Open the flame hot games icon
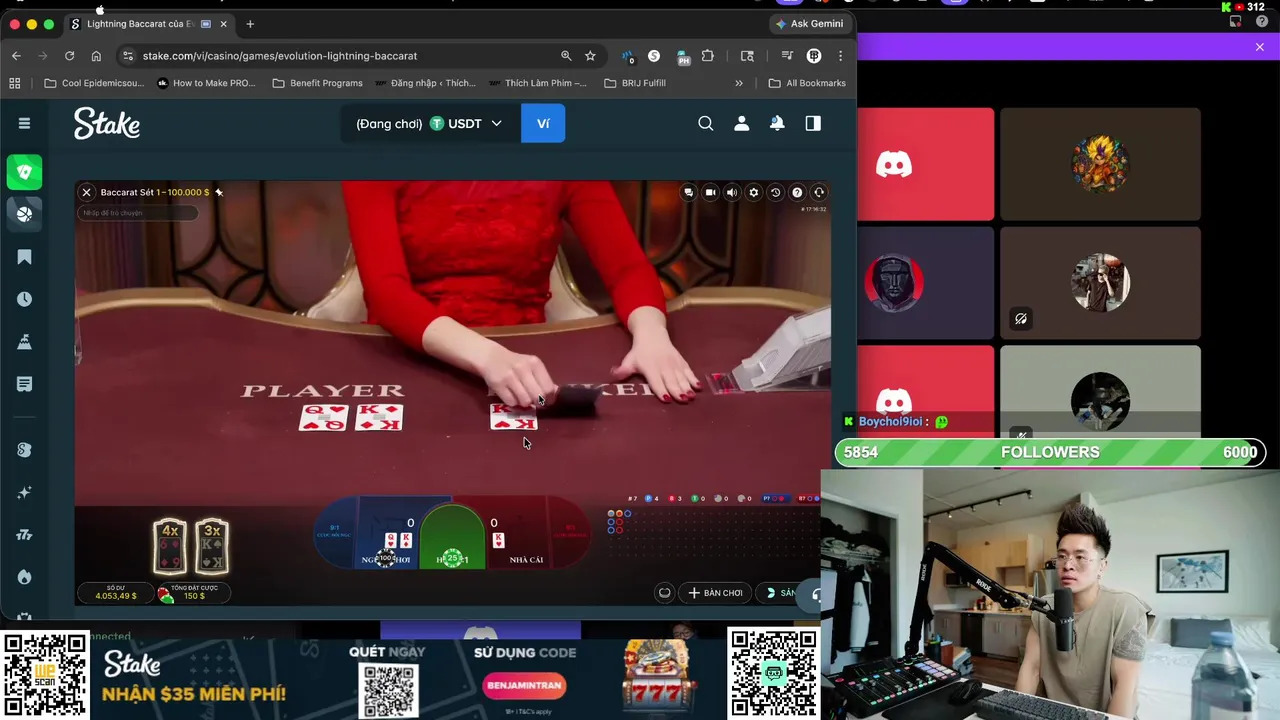Screen dimensions: 1280x720 [25, 577]
